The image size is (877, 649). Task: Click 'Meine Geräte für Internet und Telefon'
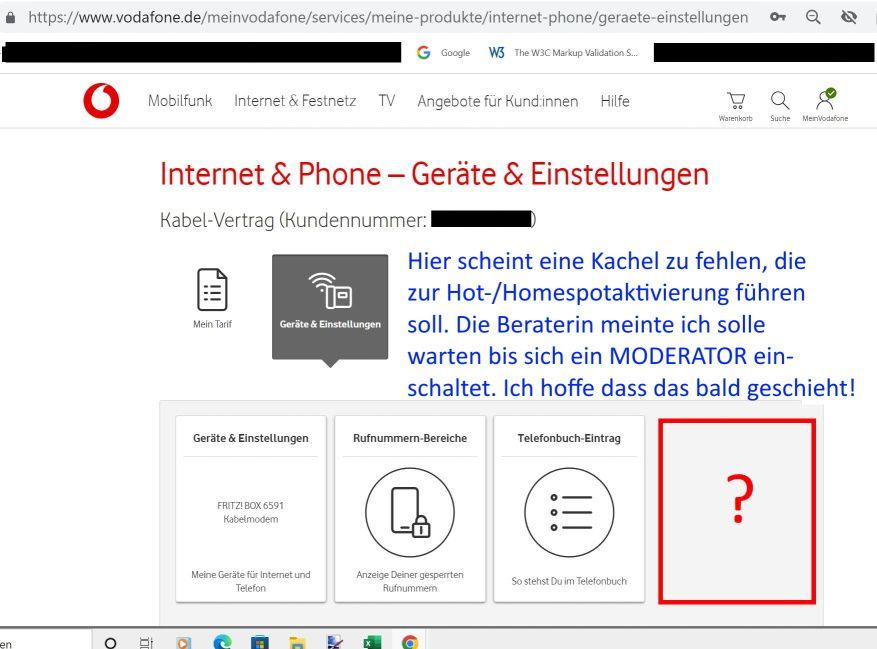click(x=251, y=581)
